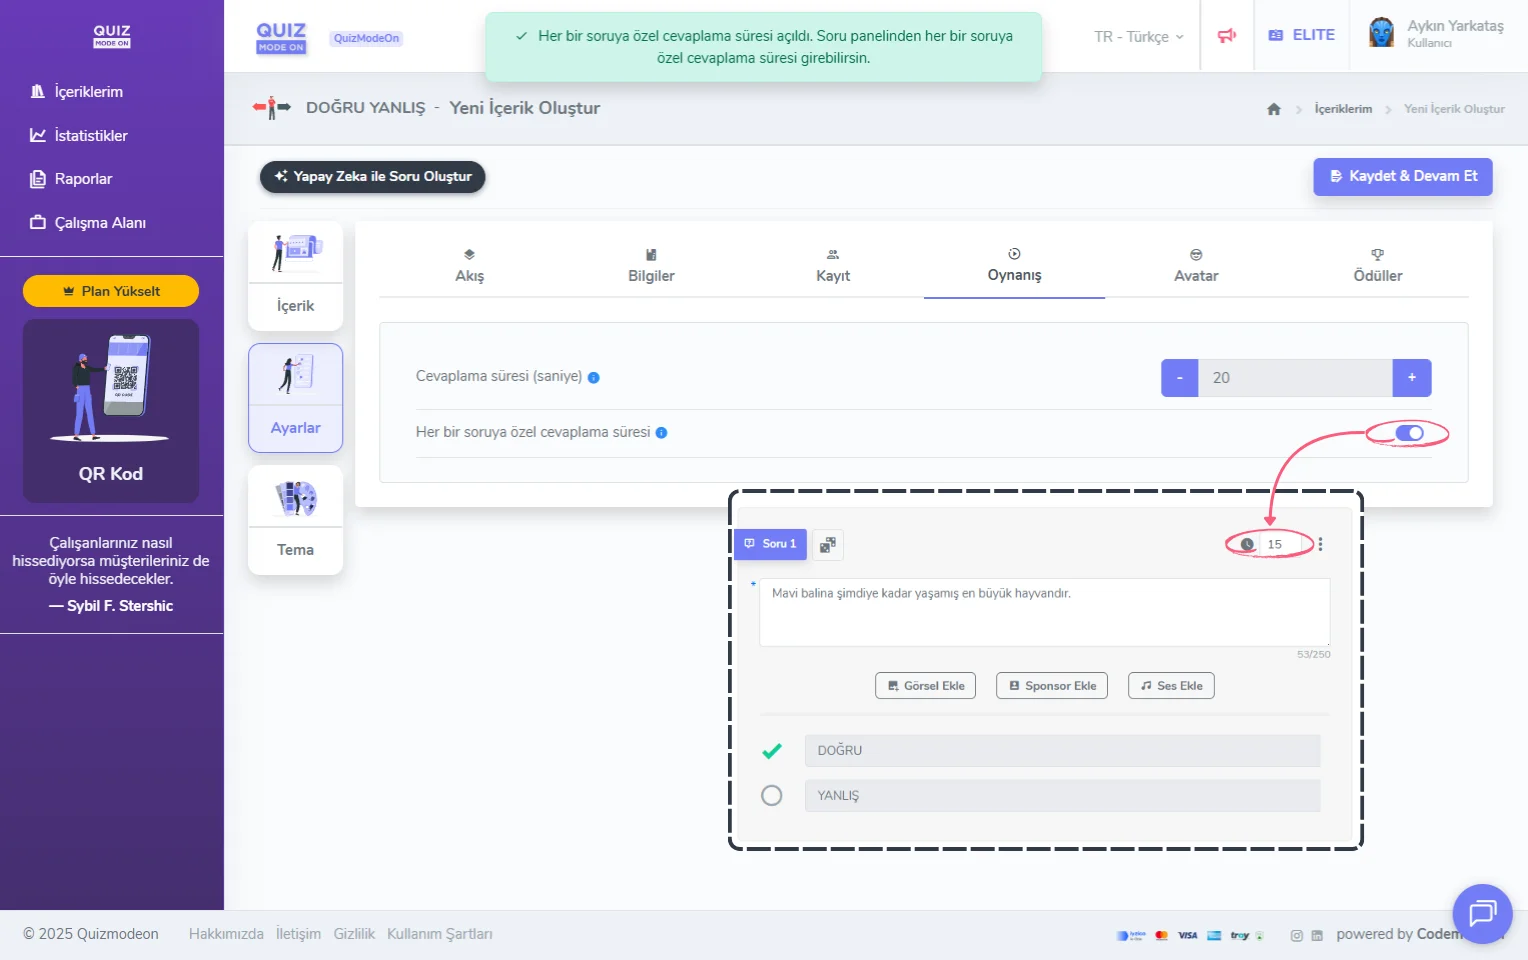Click Yapay Zeka ile Soru Oluştur
The height and width of the screenshot is (960, 1528).
tap(372, 176)
